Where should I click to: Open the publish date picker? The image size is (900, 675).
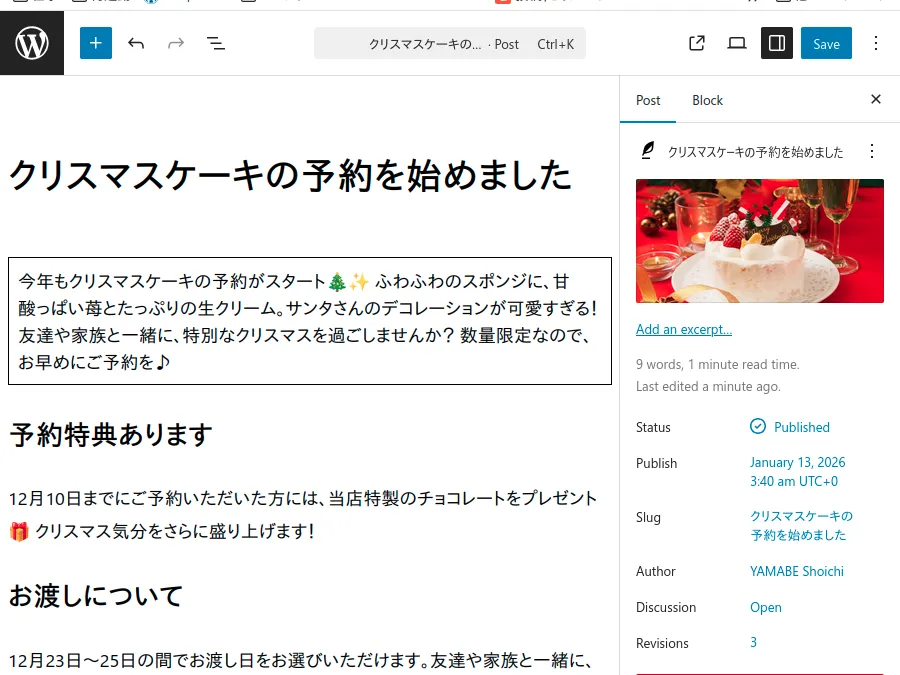pos(797,471)
